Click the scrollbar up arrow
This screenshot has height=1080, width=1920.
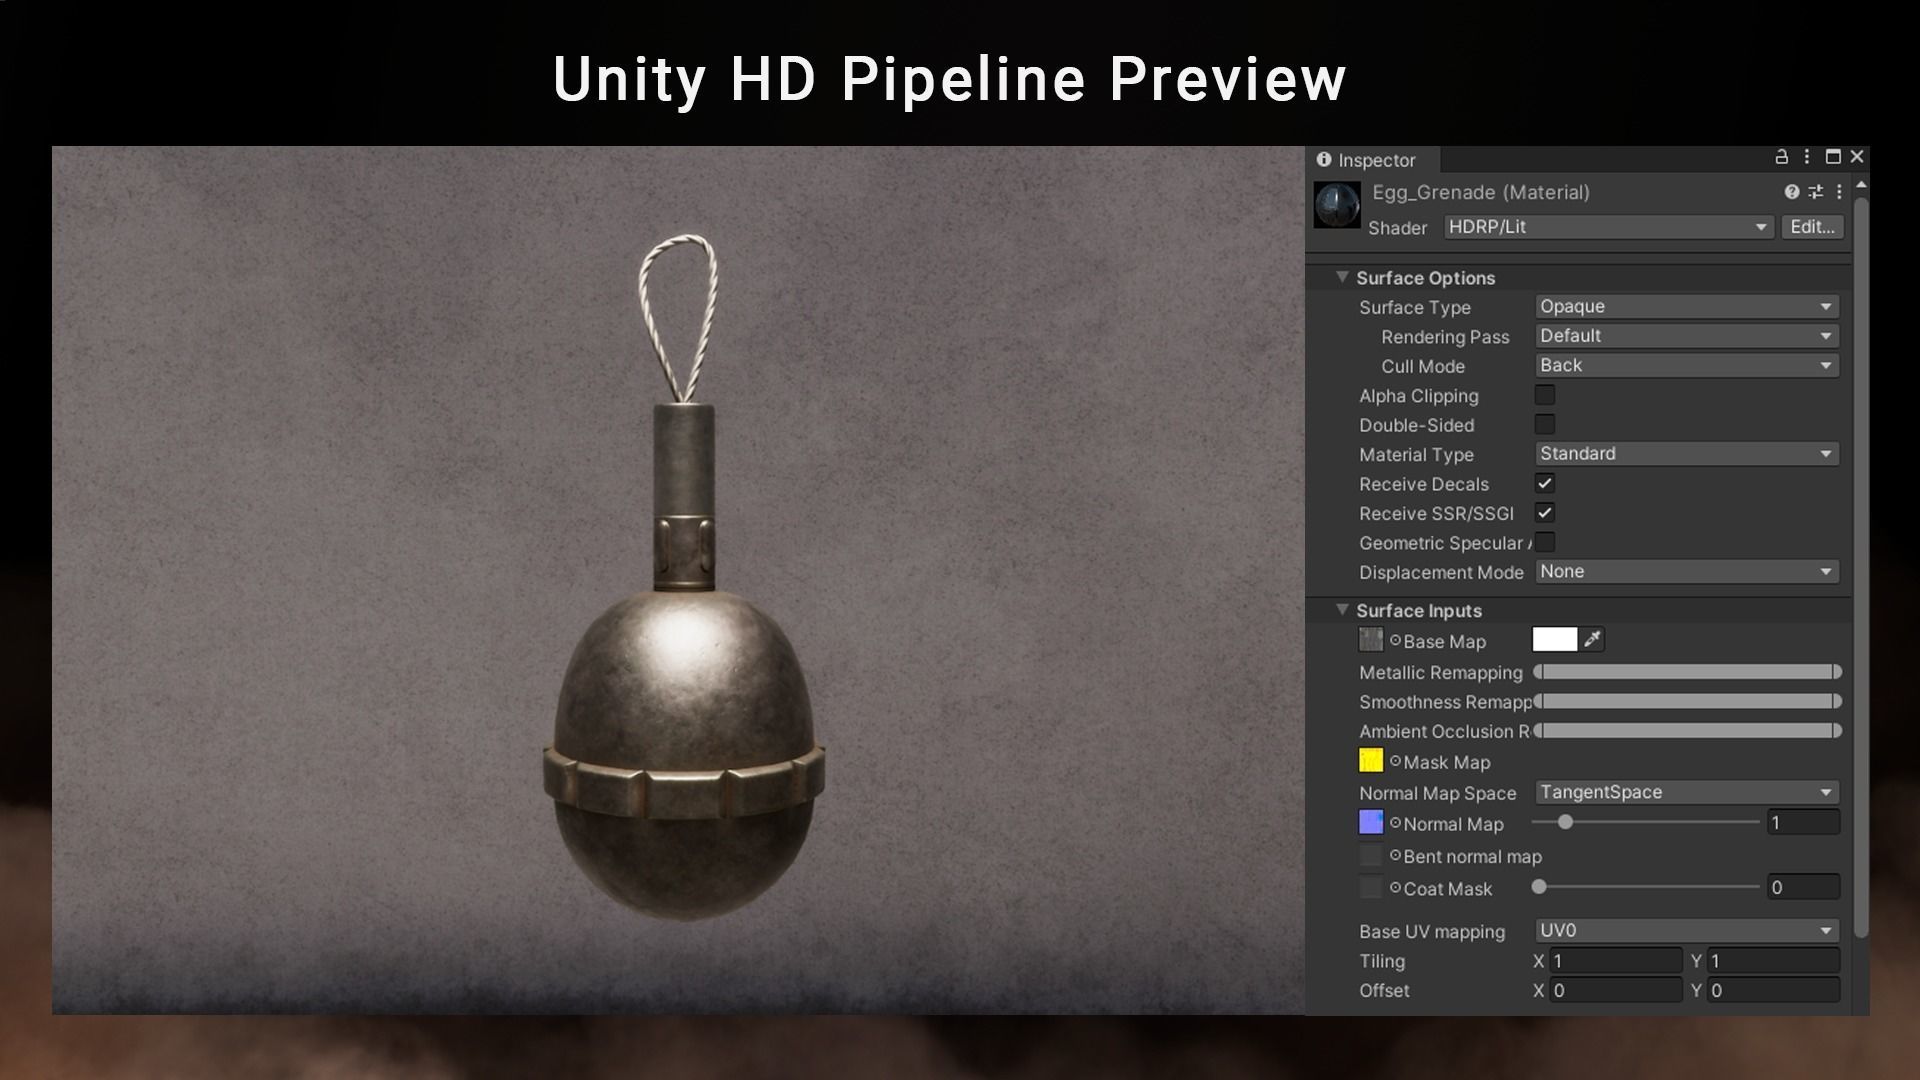coord(1861,186)
